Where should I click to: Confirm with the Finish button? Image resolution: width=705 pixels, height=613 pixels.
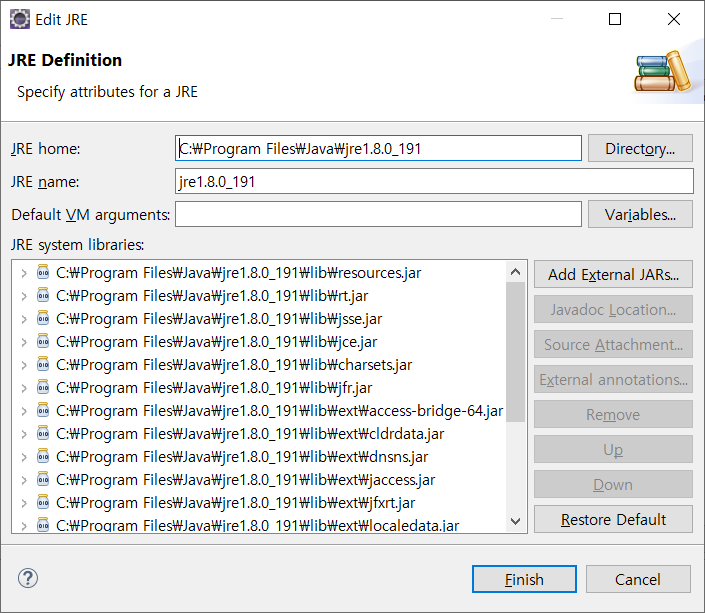click(524, 579)
